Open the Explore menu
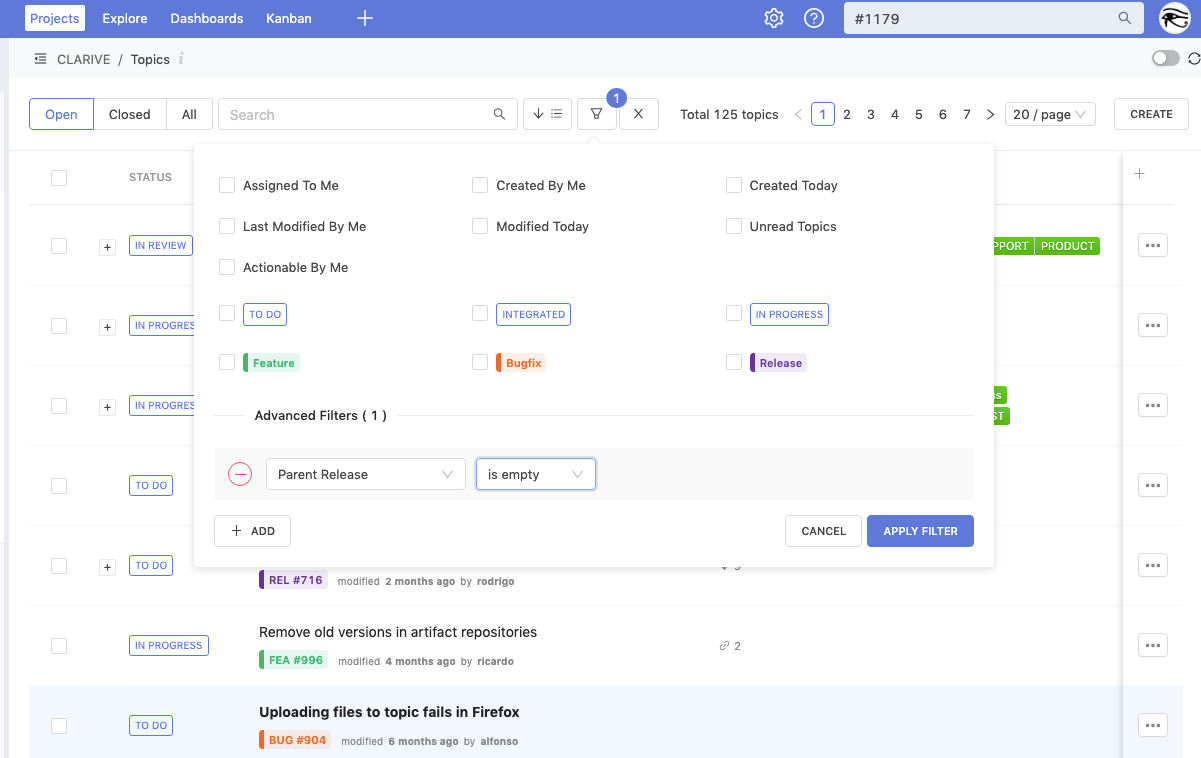Screen dimensions: 1201x758 [x=125, y=18]
